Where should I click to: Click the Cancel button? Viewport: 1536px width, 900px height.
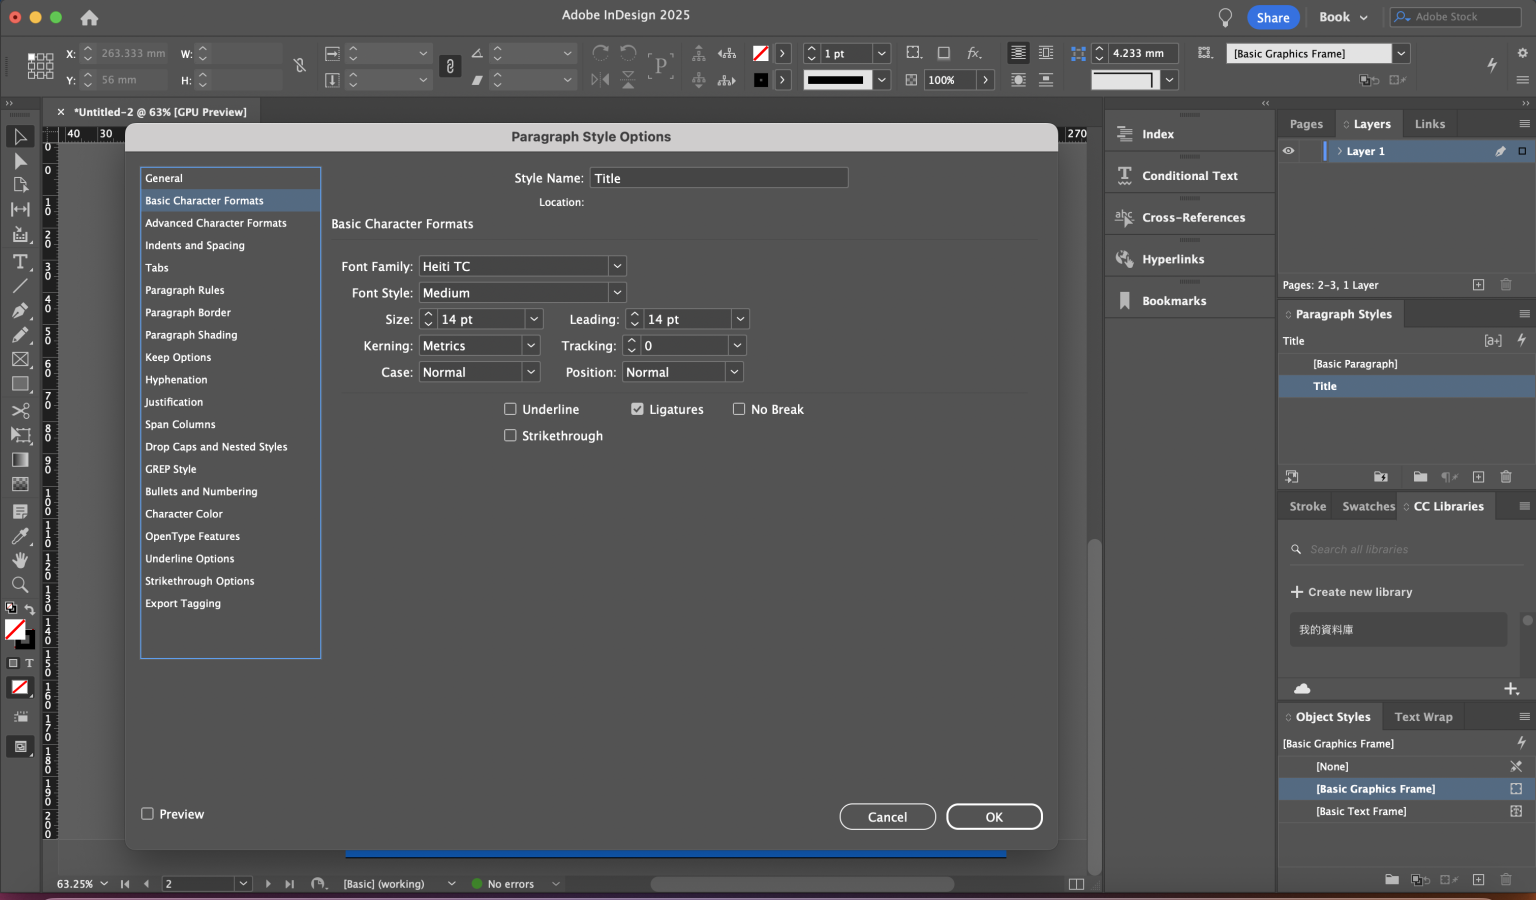click(x=887, y=817)
